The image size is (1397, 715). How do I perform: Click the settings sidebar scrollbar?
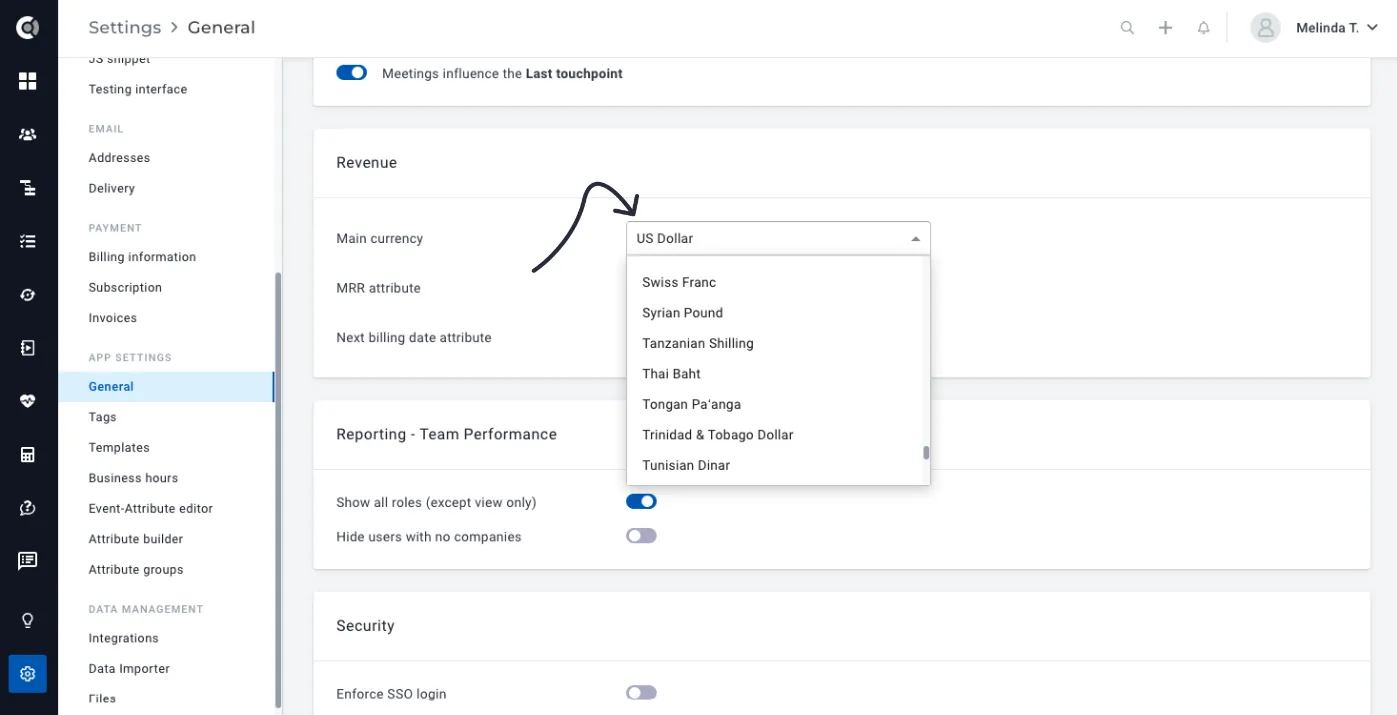click(278, 490)
